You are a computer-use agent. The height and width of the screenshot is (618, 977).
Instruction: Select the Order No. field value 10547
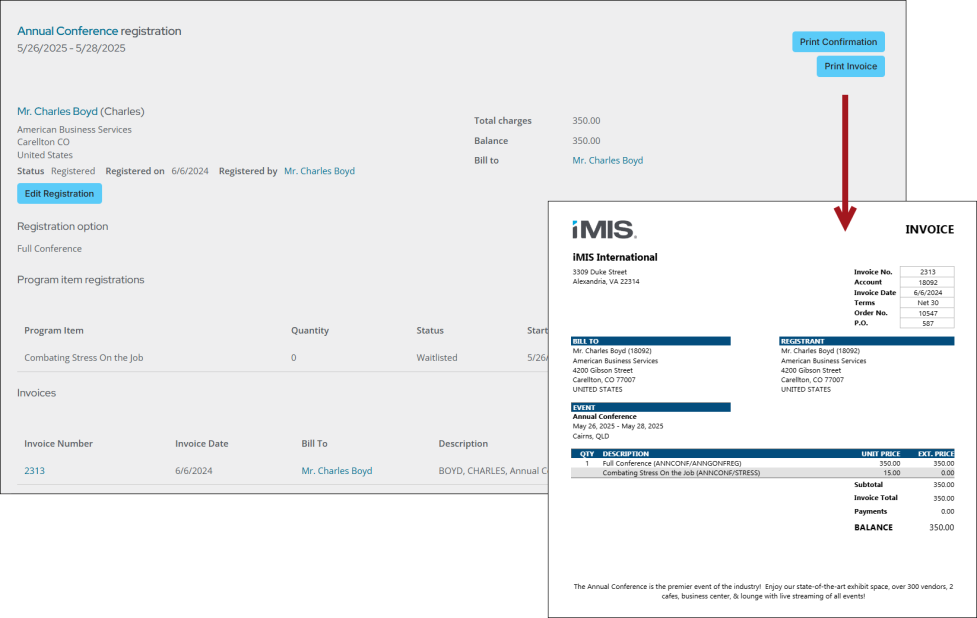pos(927,313)
